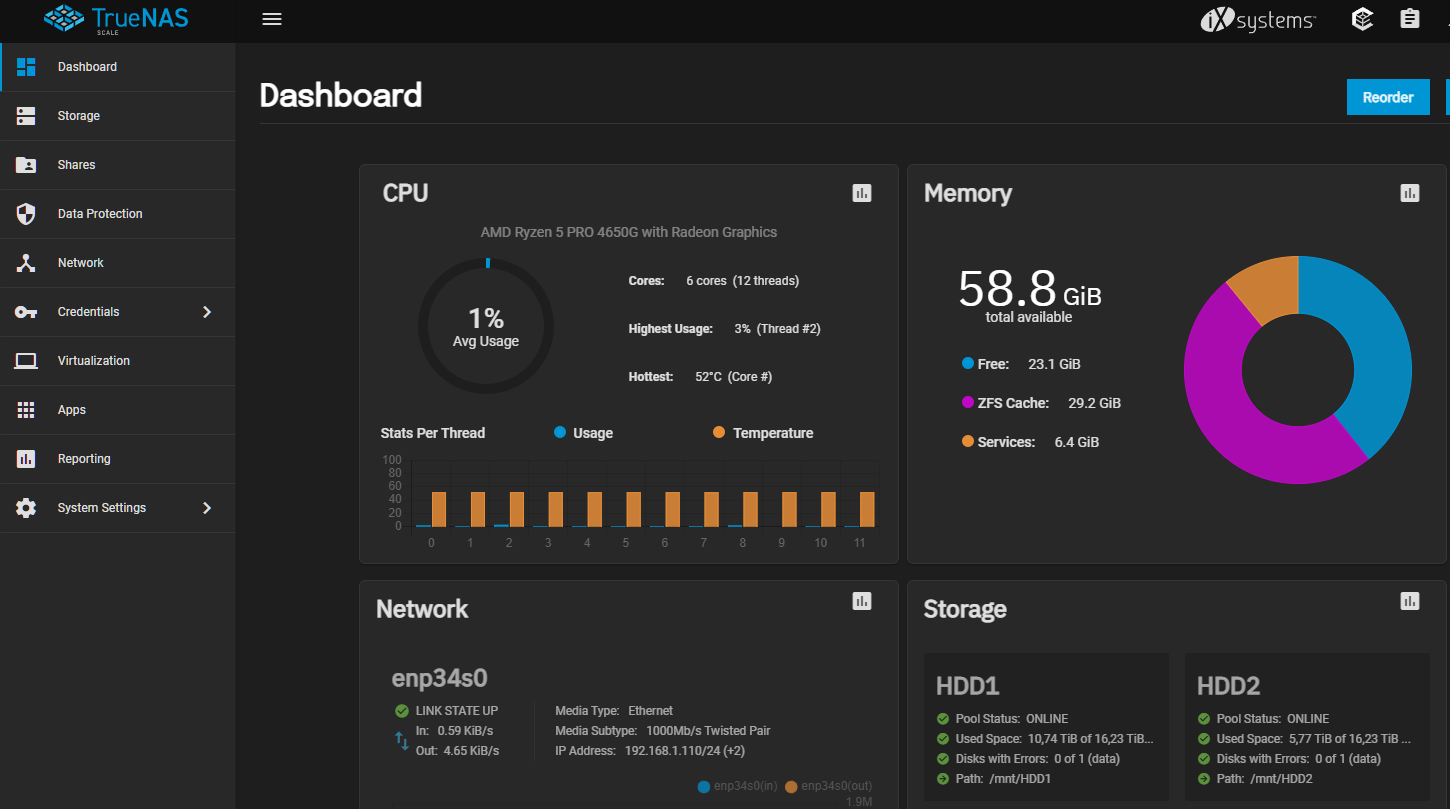The height and width of the screenshot is (809, 1450).
Task: Click the iXsystems logo
Action: pos(1259,19)
